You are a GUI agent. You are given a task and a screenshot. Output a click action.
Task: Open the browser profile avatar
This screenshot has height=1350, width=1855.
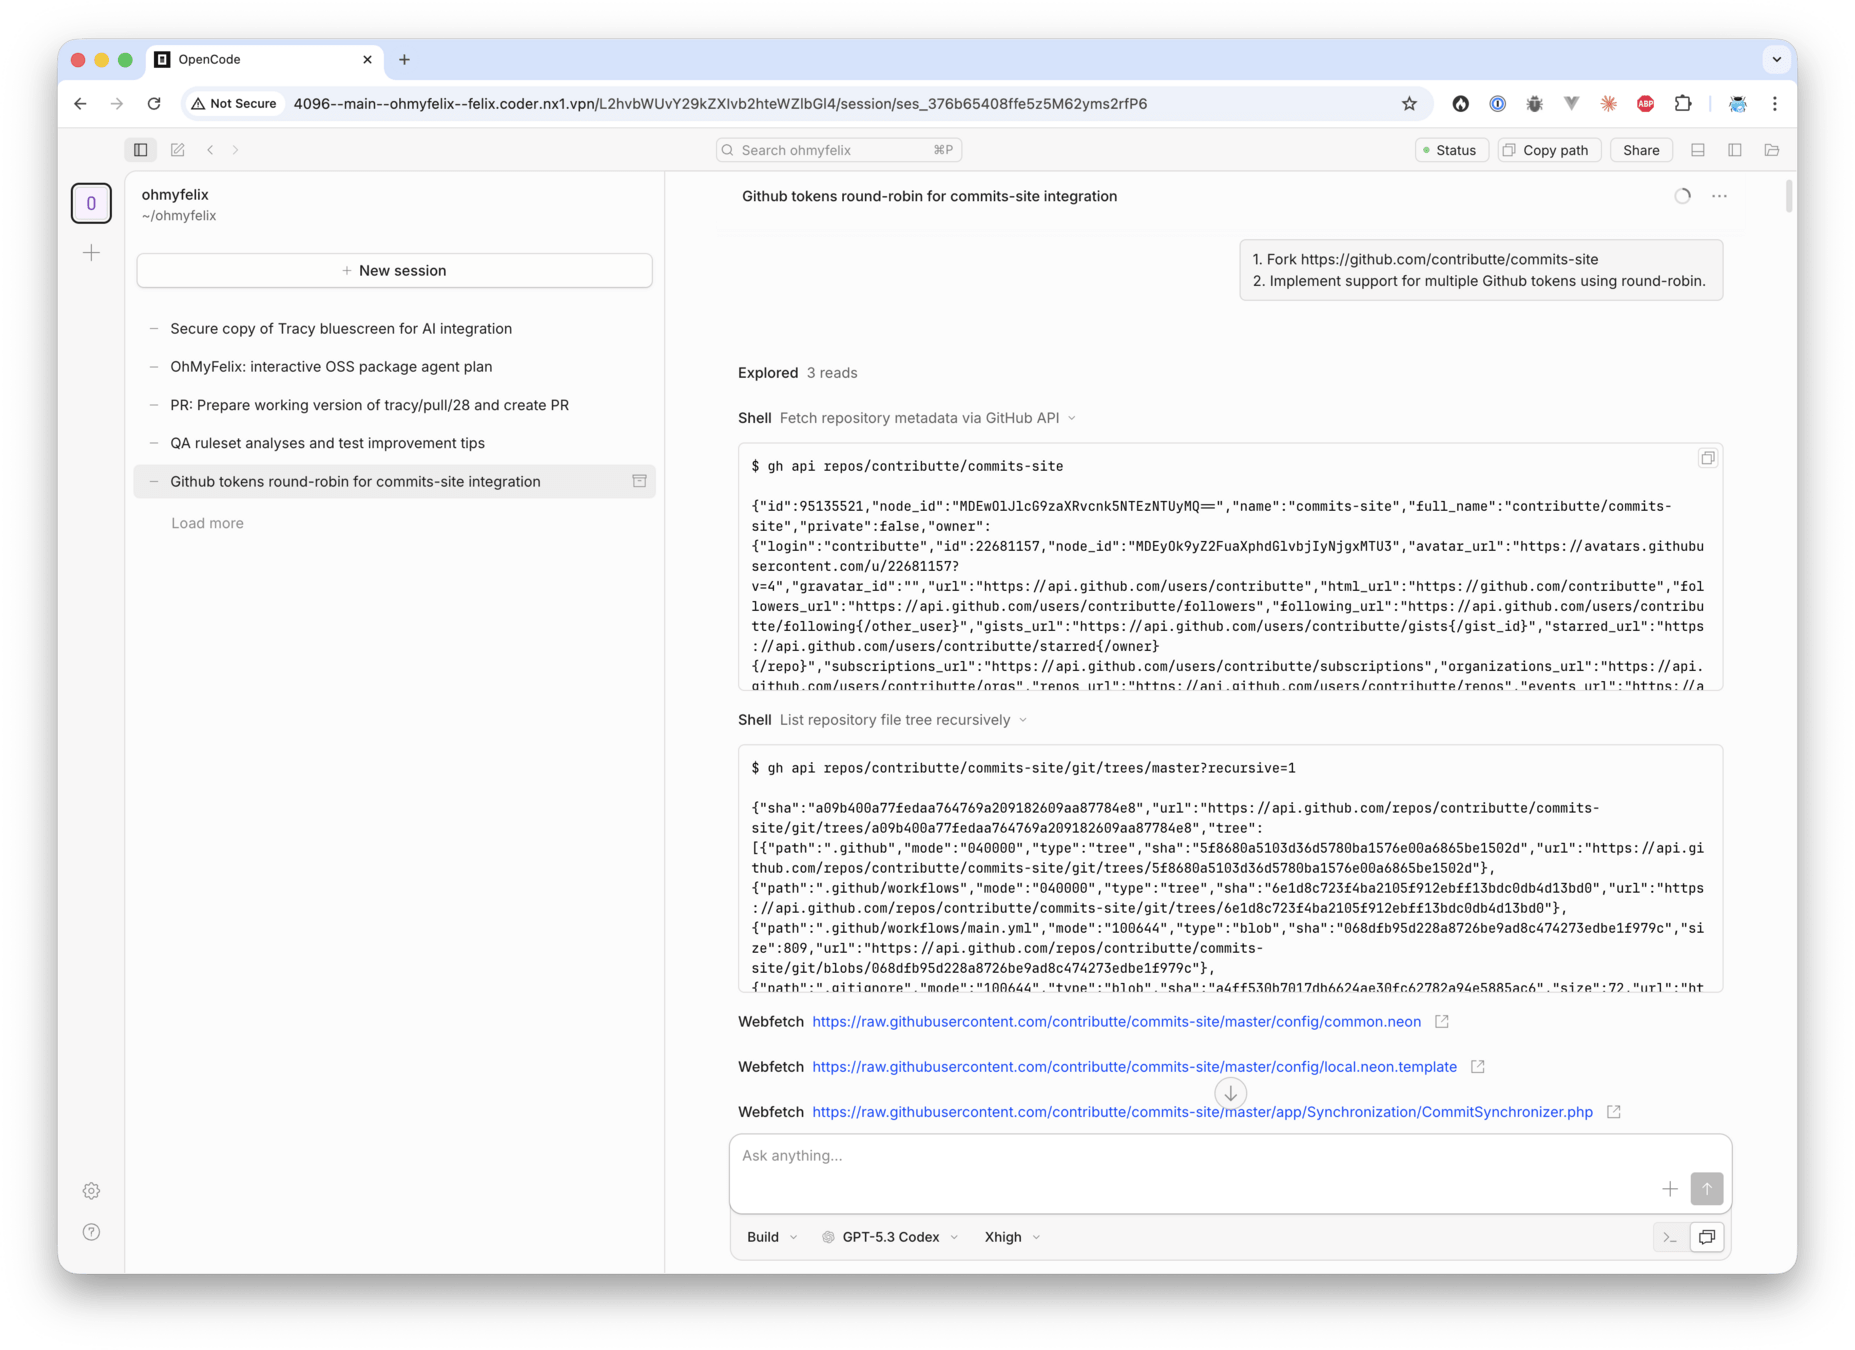(1738, 104)
